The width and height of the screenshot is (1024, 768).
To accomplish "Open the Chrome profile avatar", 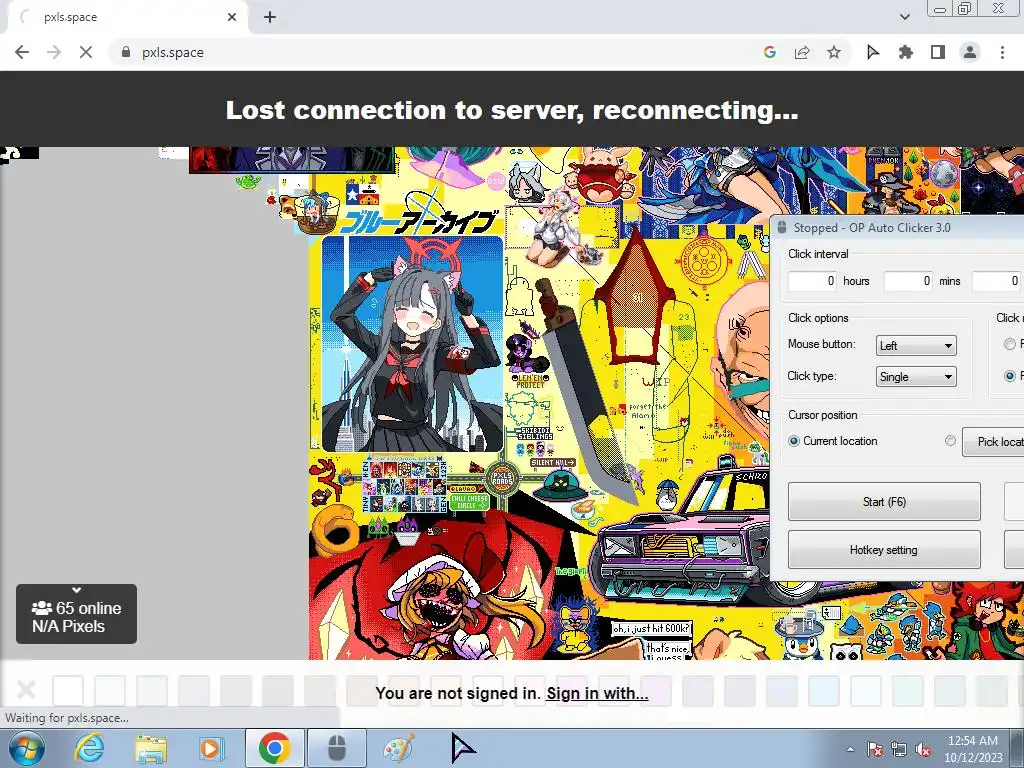I will (970, 52).
